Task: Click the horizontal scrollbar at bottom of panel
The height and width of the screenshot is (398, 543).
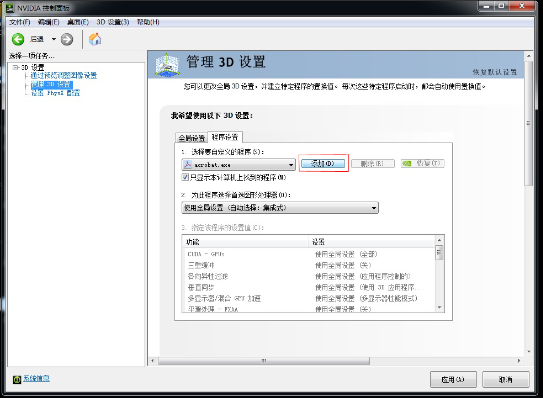Action: [264, 361]
